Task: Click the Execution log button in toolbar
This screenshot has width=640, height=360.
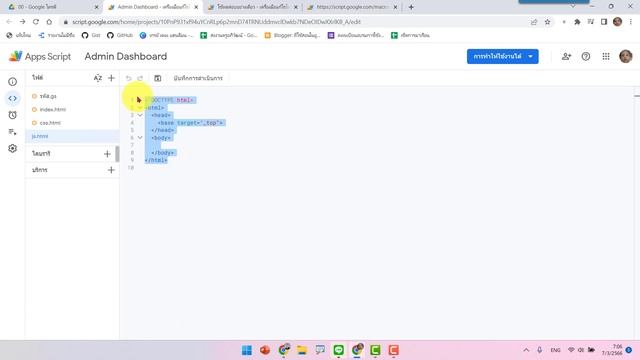Action: point(198,78)
